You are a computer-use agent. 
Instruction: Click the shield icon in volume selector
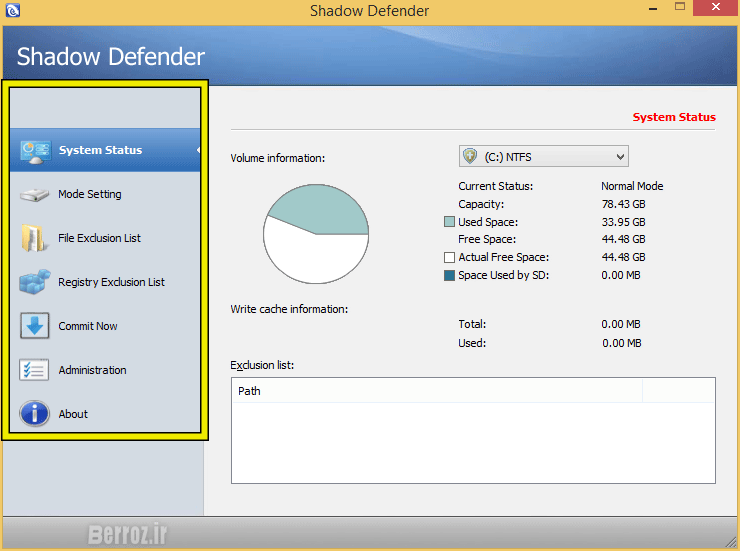pos(470,156)
